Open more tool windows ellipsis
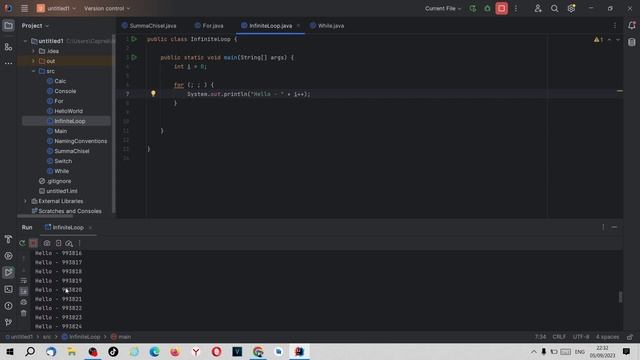 coord(8,63)
